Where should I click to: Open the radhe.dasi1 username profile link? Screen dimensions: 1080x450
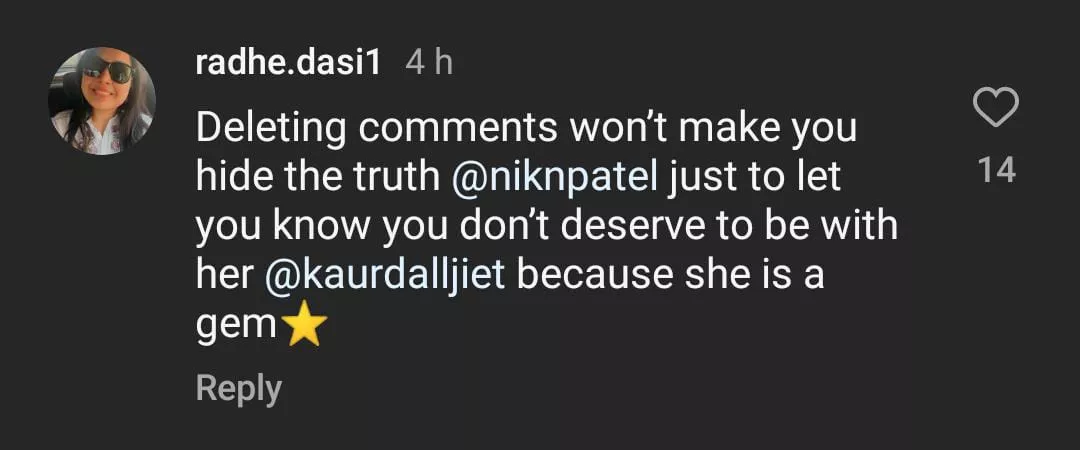(289, 64)
